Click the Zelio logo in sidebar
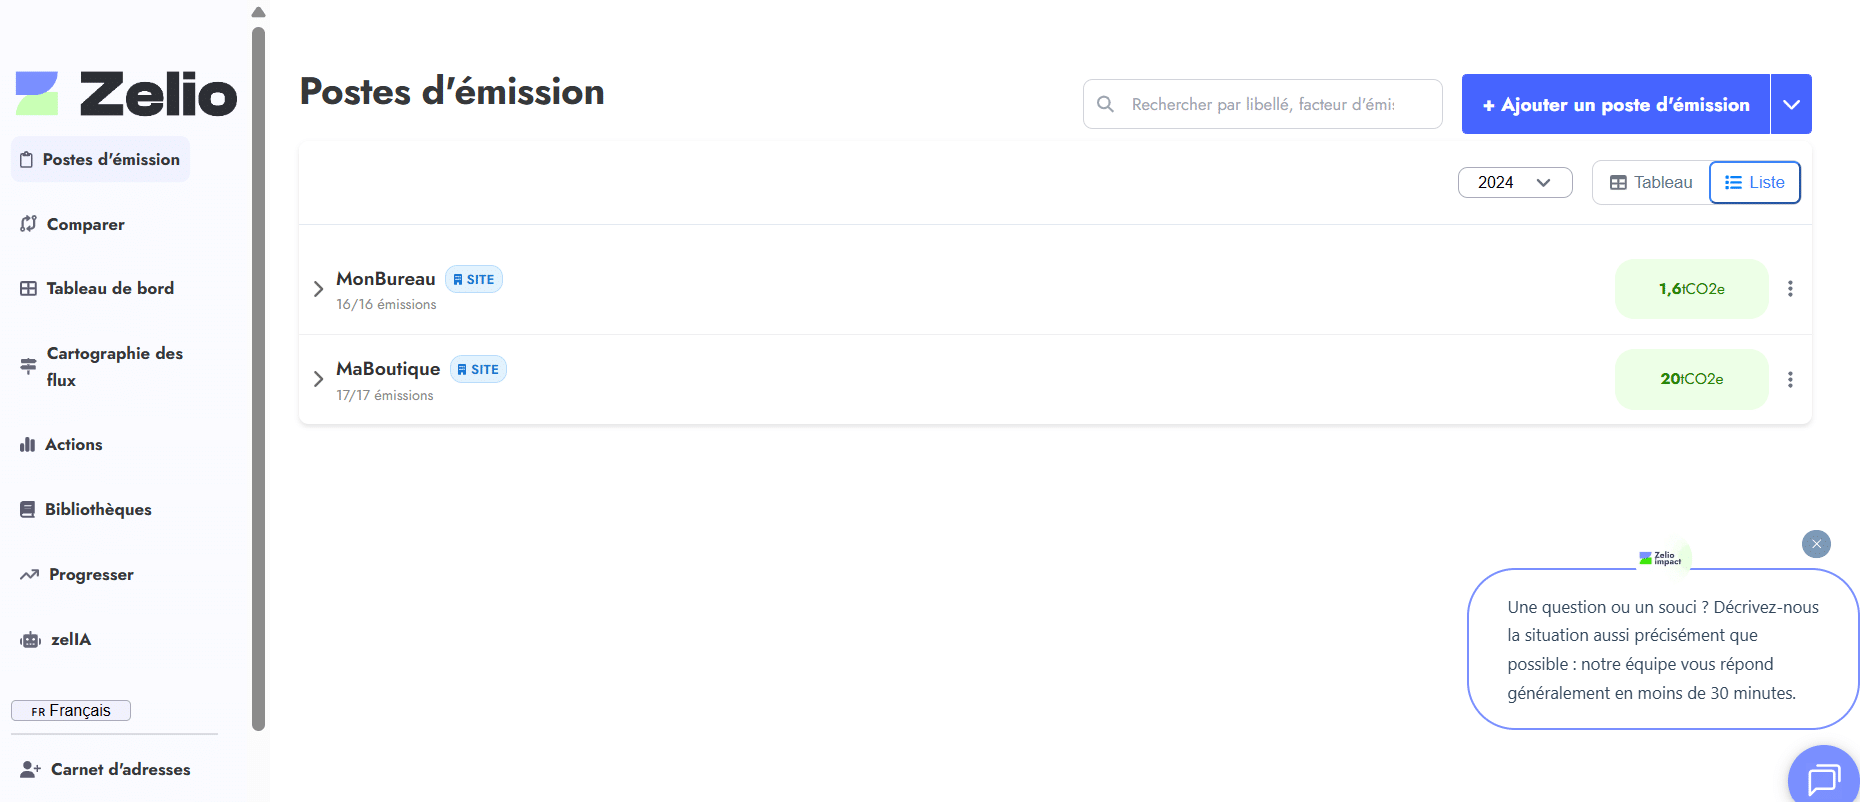 click(126, 94)
